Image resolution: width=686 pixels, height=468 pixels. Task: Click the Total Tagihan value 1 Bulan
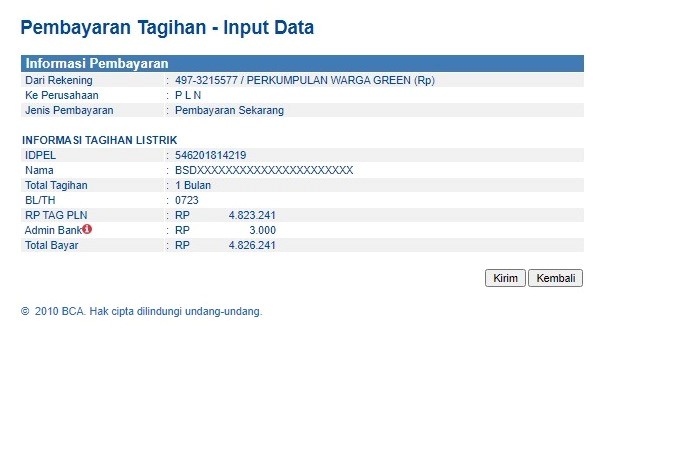point(193,185)
